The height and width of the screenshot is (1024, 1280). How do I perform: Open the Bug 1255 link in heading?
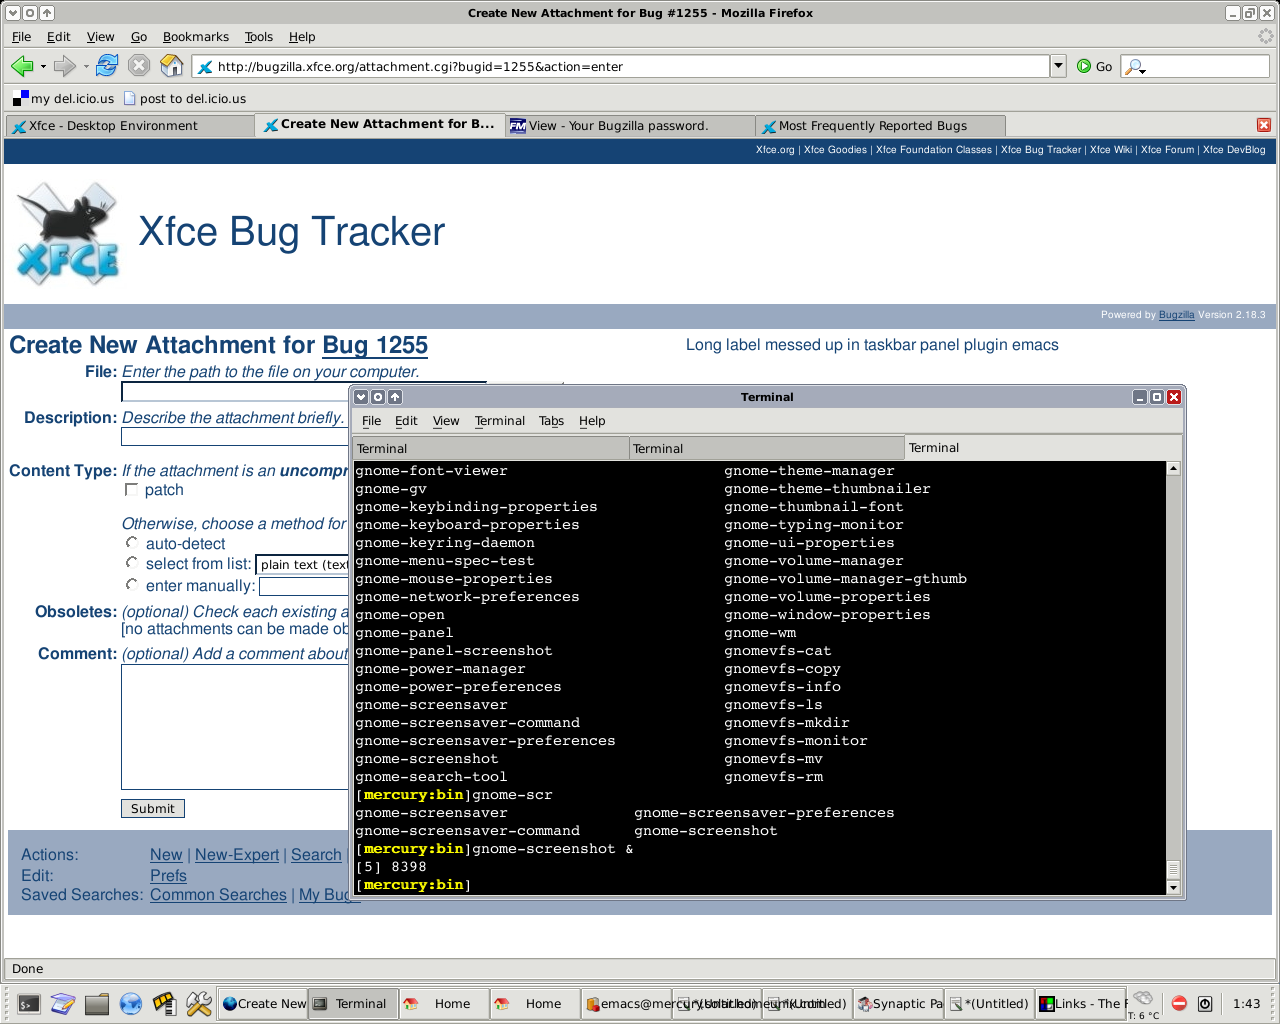click(x=374, y=345)
